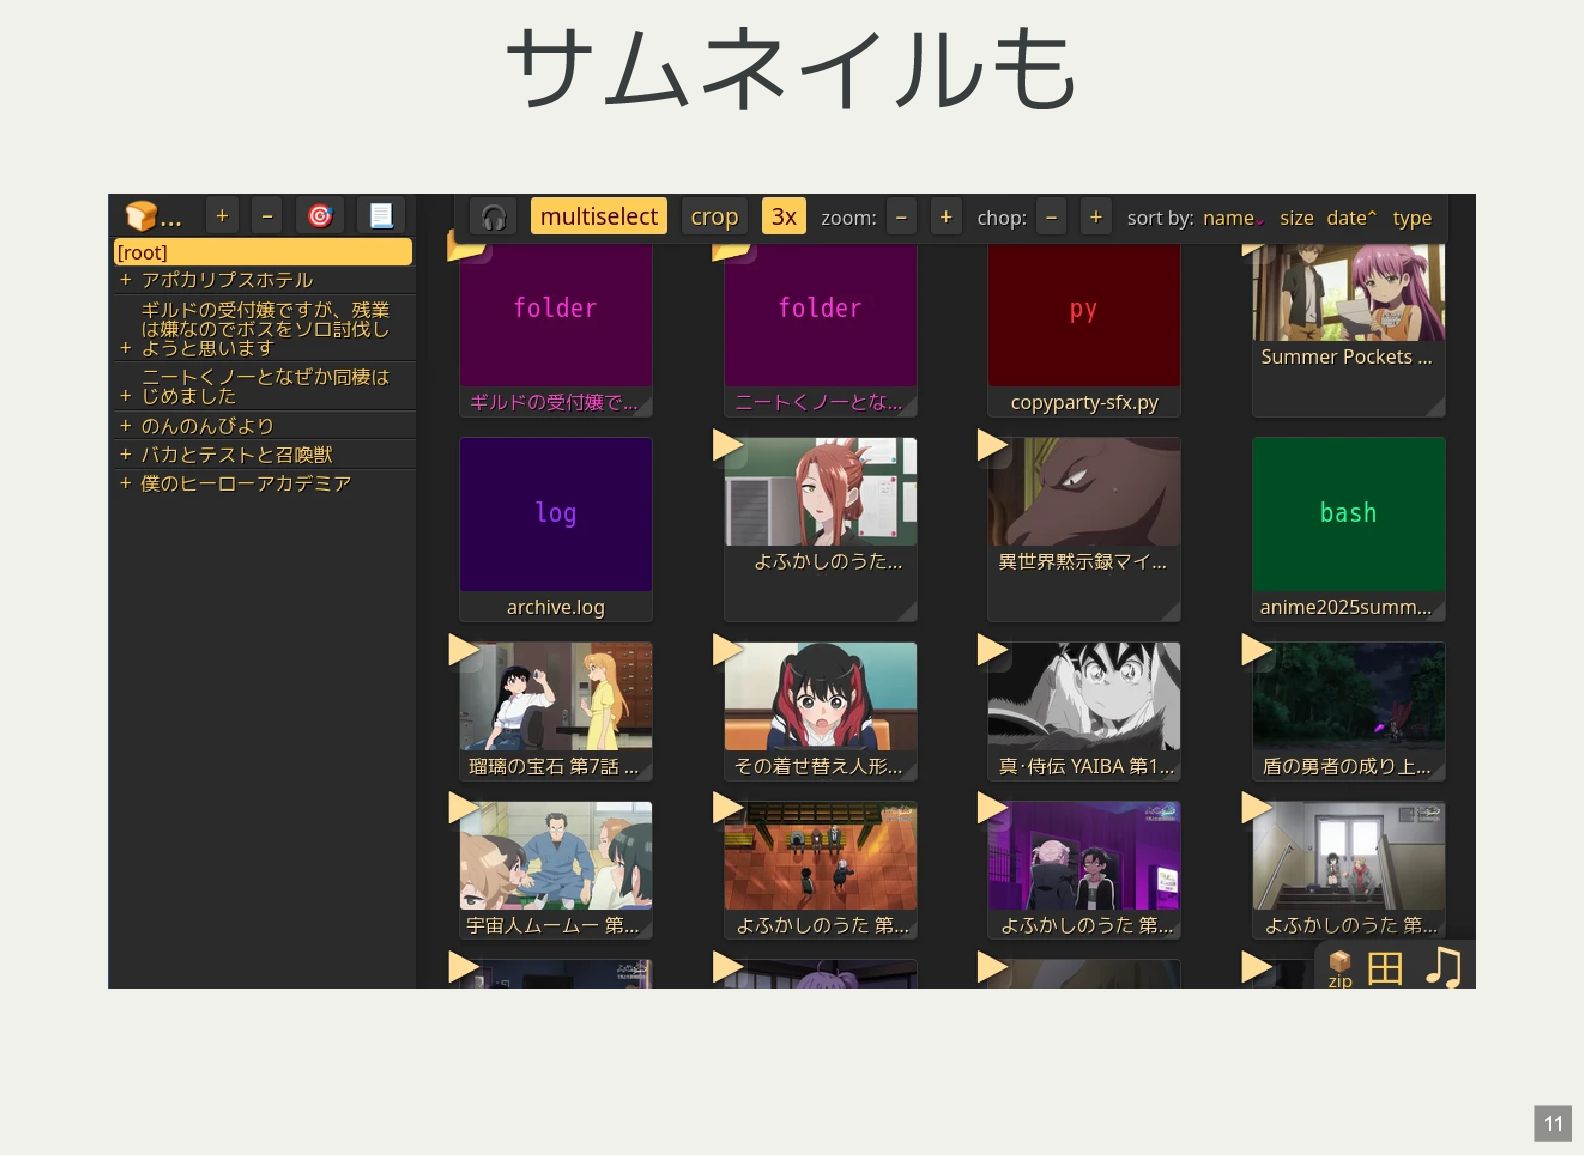Viewport: 1584px width, 1156px height.
Task: Click the ギルドの受付嬢ですが tree label
Action: (264, 329)
